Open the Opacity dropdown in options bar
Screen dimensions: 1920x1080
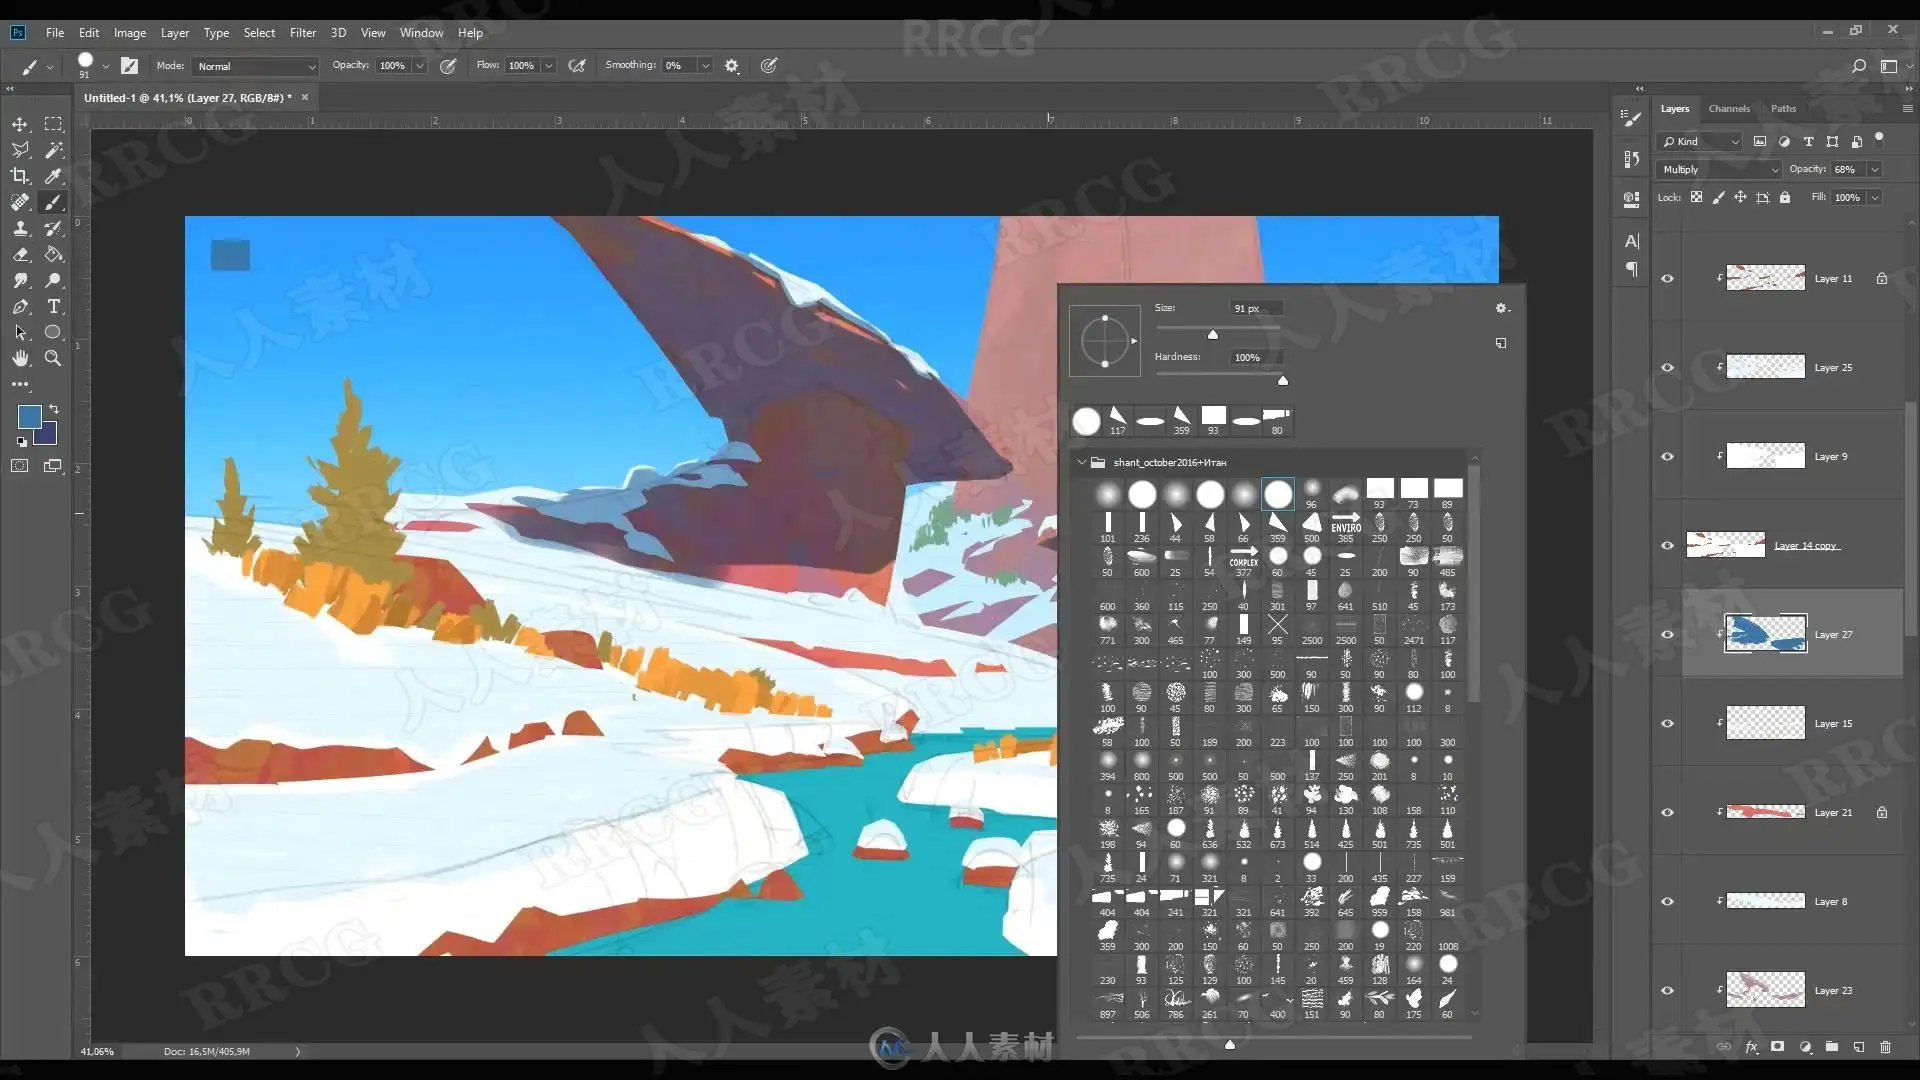(x=420, y=66)
